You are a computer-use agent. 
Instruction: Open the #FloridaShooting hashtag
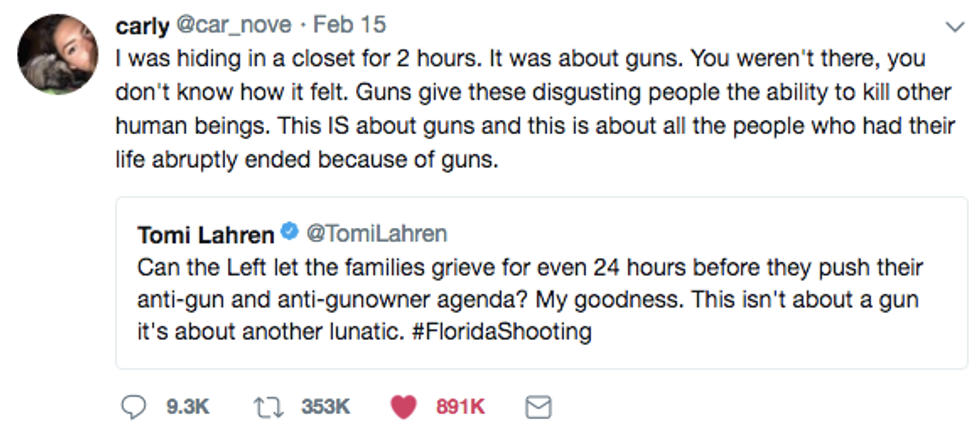pos(501,332)
